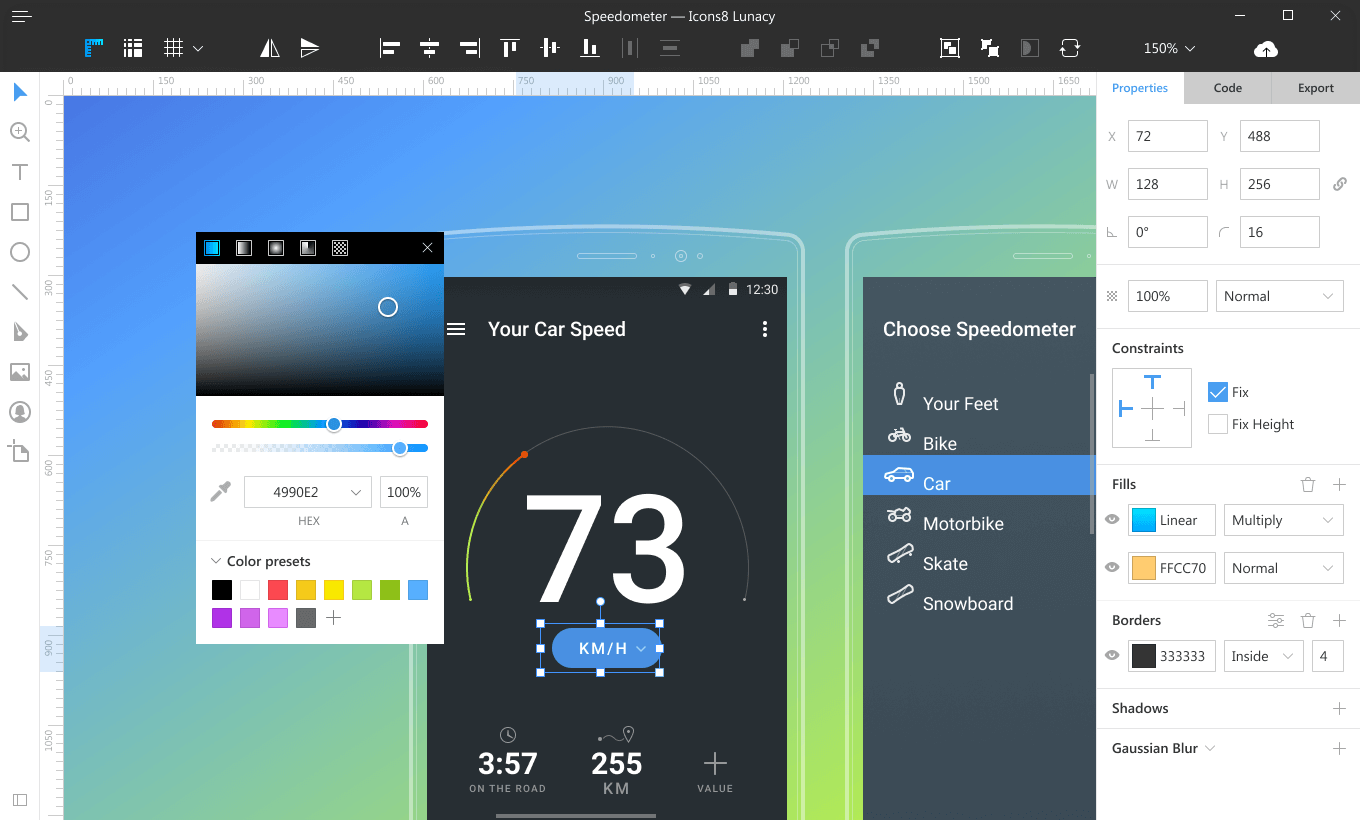Select the red color preset swatch
The width and height of the screenshot is (1360, 820).
(278, 590)
